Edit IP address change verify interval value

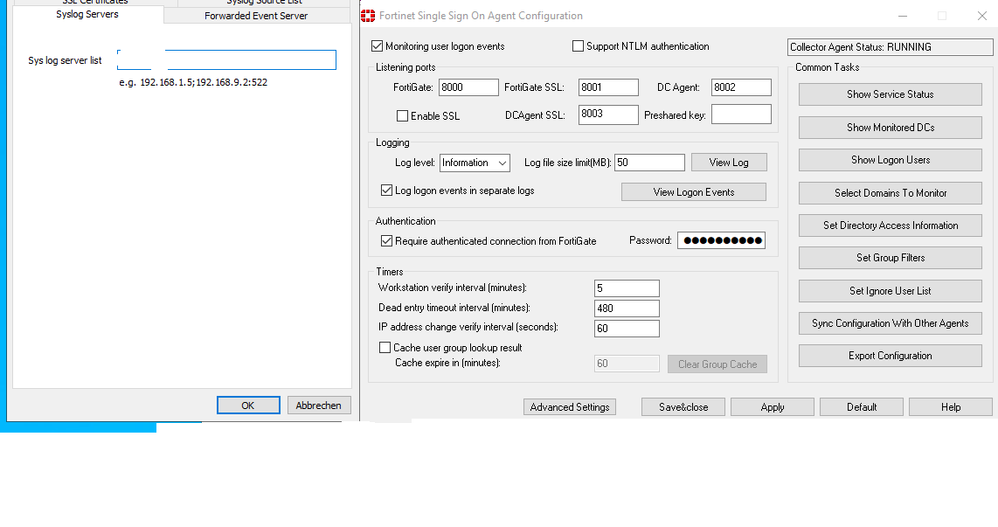pyautogui.click(x=627, y=328)
